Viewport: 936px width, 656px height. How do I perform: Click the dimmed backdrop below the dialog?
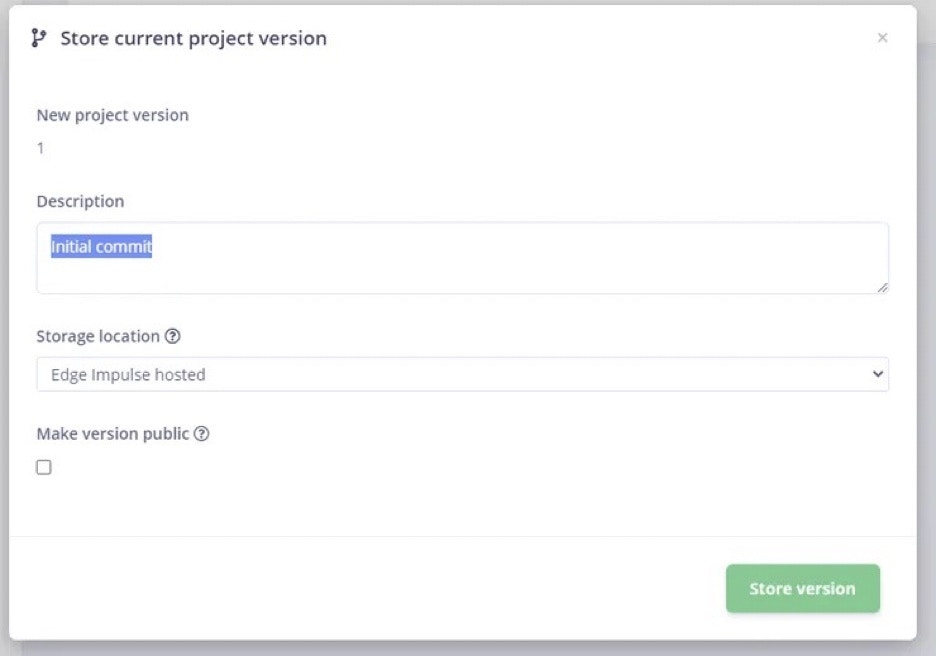pos(463,649)
